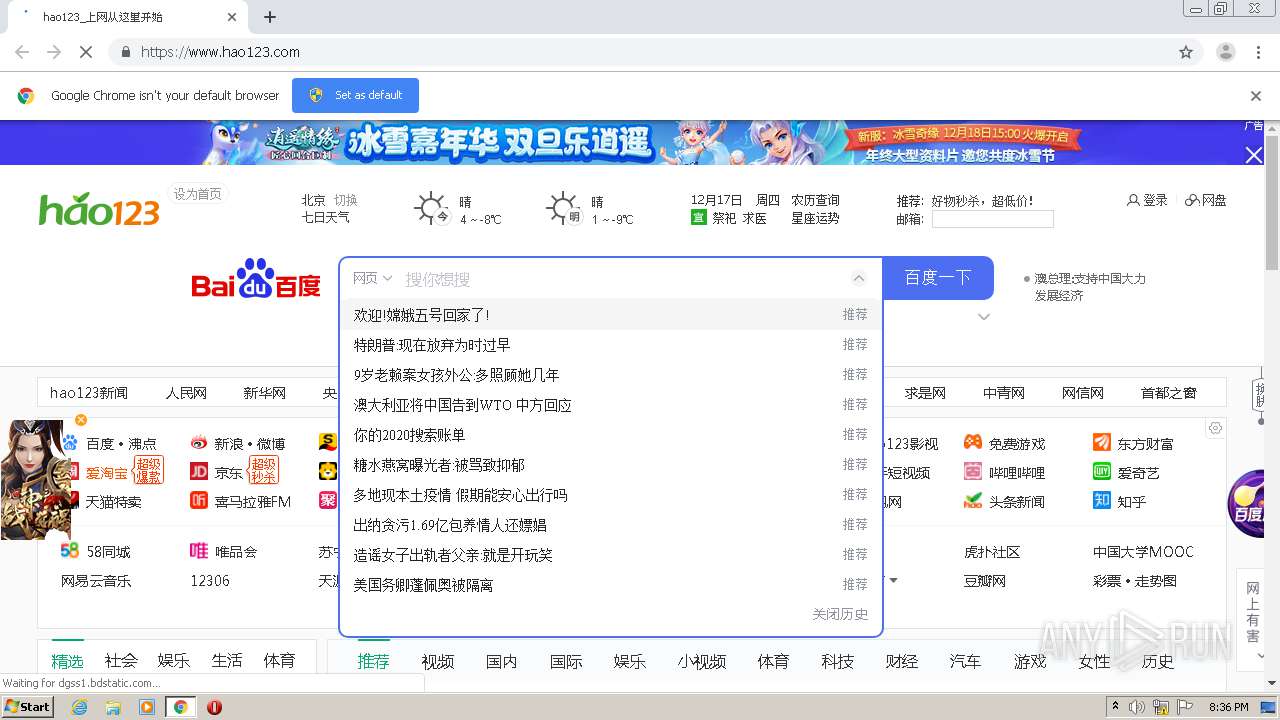Open new browser tab with plus button
Viewport: 1280px width, 720px height.
269,17
